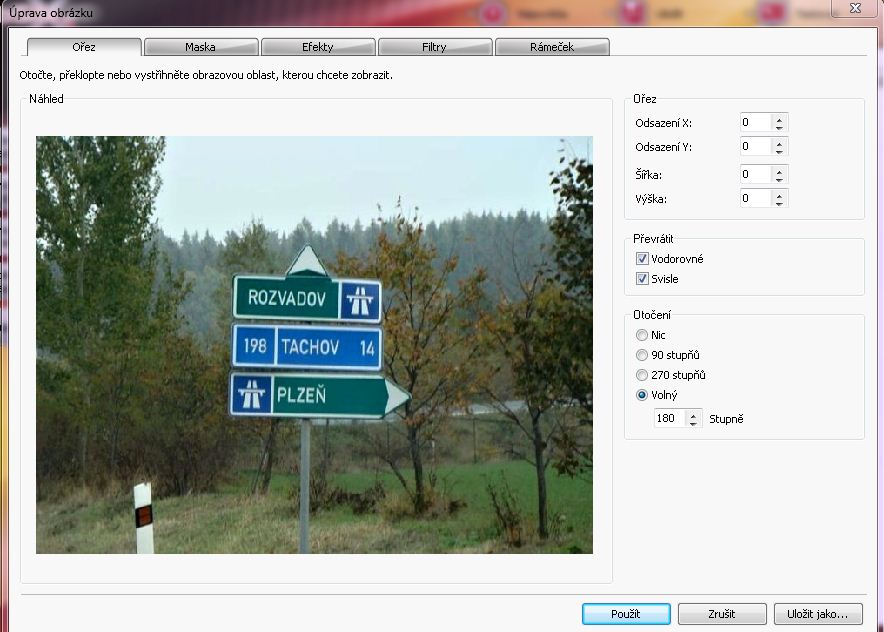Open the Efekty tab
The image size is (884, 632).
(x=317, y=47)
